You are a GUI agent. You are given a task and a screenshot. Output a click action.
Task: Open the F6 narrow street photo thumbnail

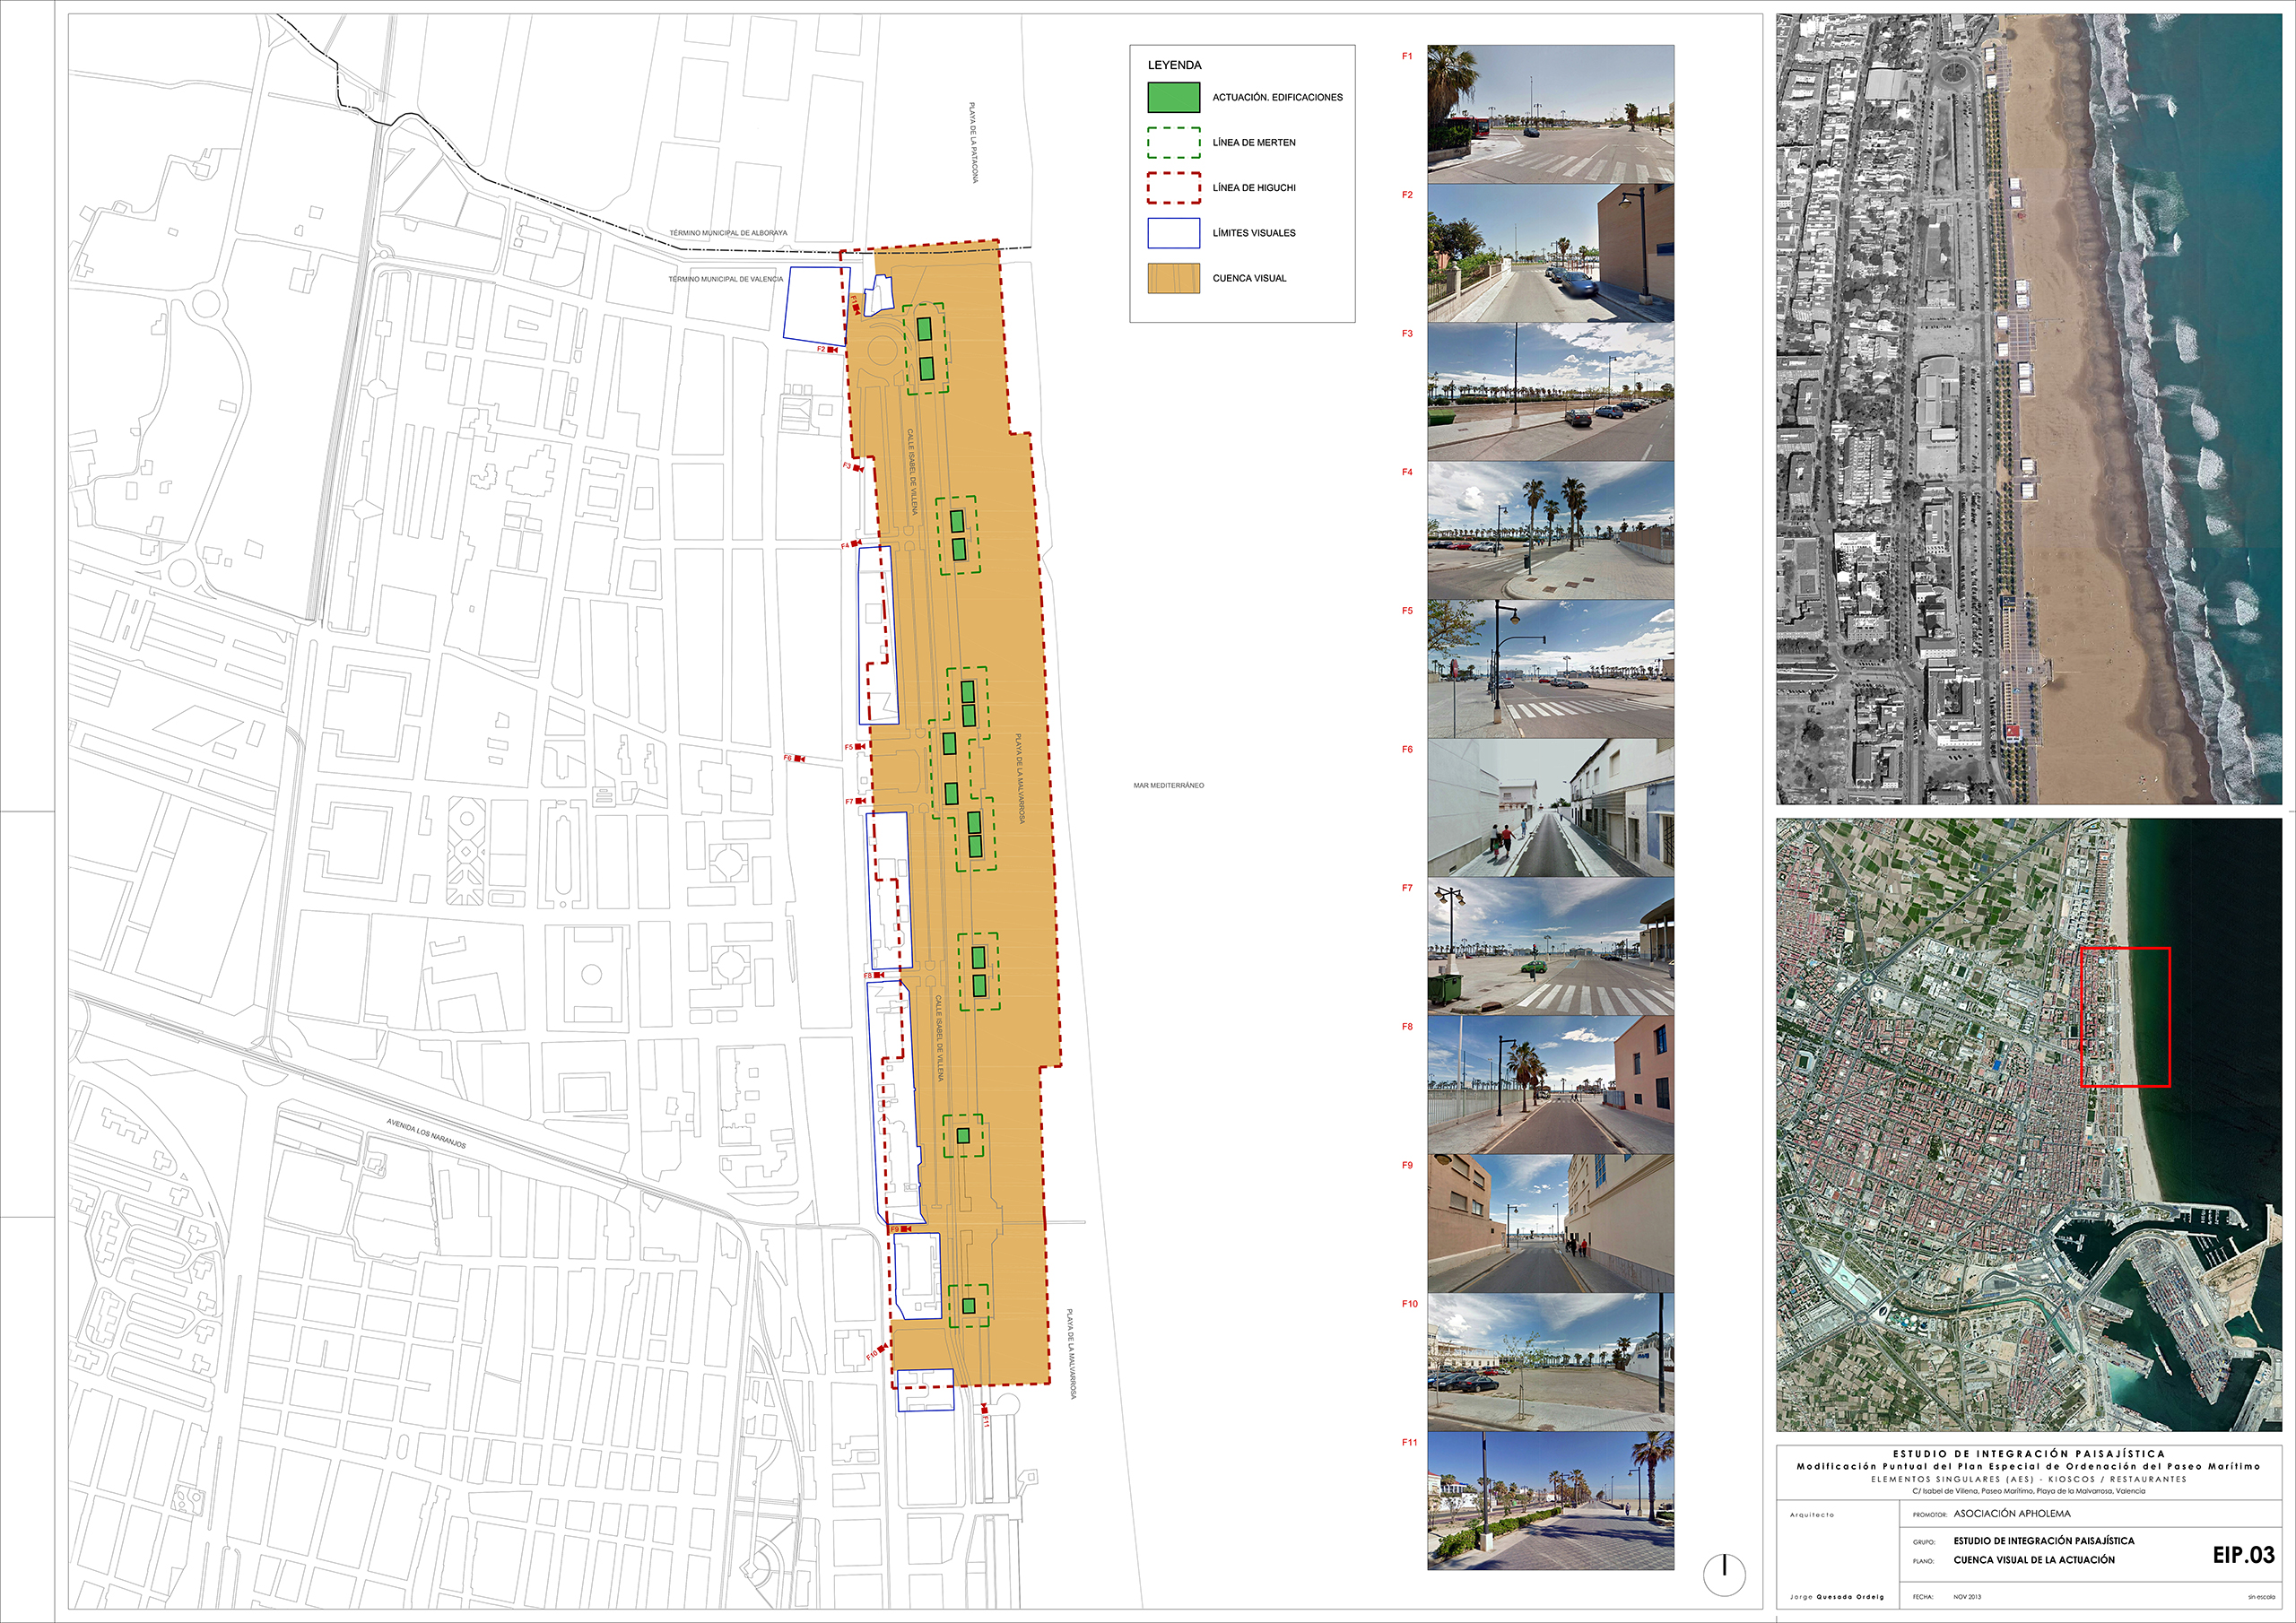(x=1550, y=808)
